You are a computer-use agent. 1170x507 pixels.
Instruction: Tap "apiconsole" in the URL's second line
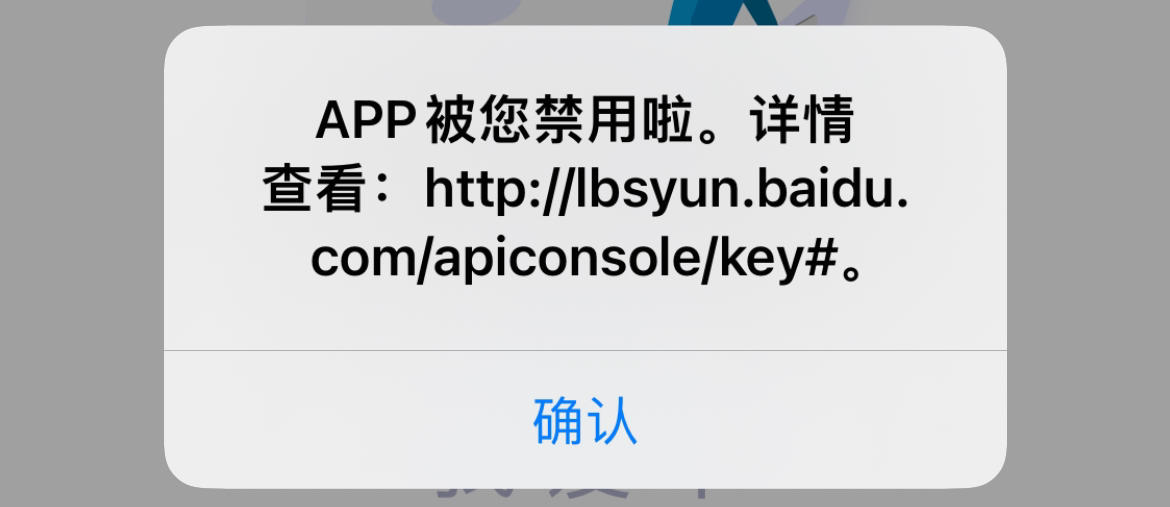564,260
